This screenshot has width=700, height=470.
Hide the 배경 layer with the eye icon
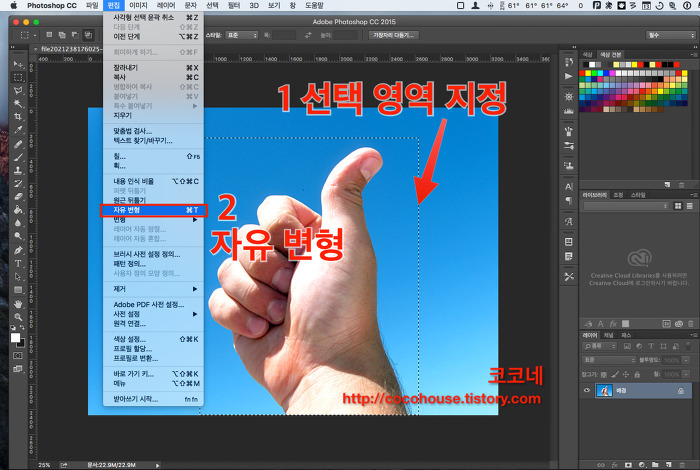tap(587, 391)
